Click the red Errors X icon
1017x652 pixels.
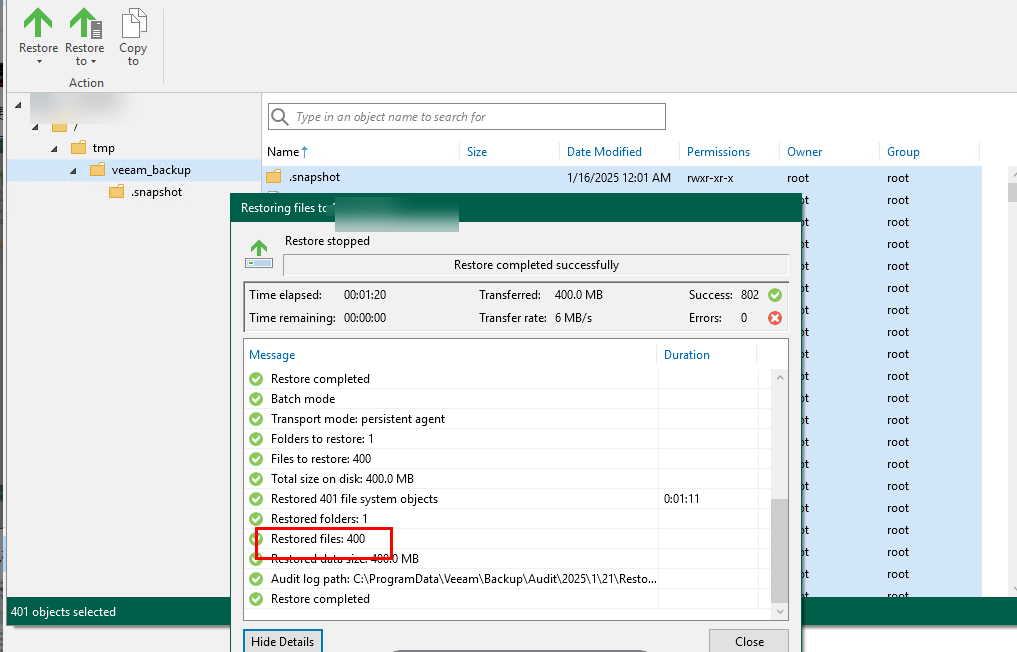coord(773,318)
